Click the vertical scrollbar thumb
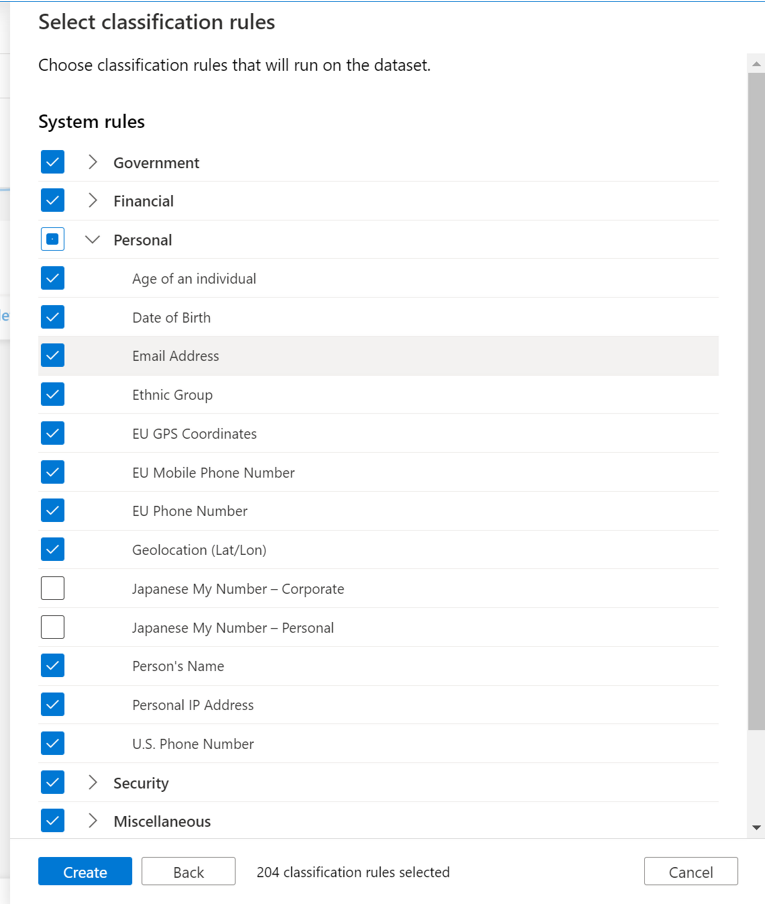Viewport: 765px width, 910px height. (x=756, y=400)
